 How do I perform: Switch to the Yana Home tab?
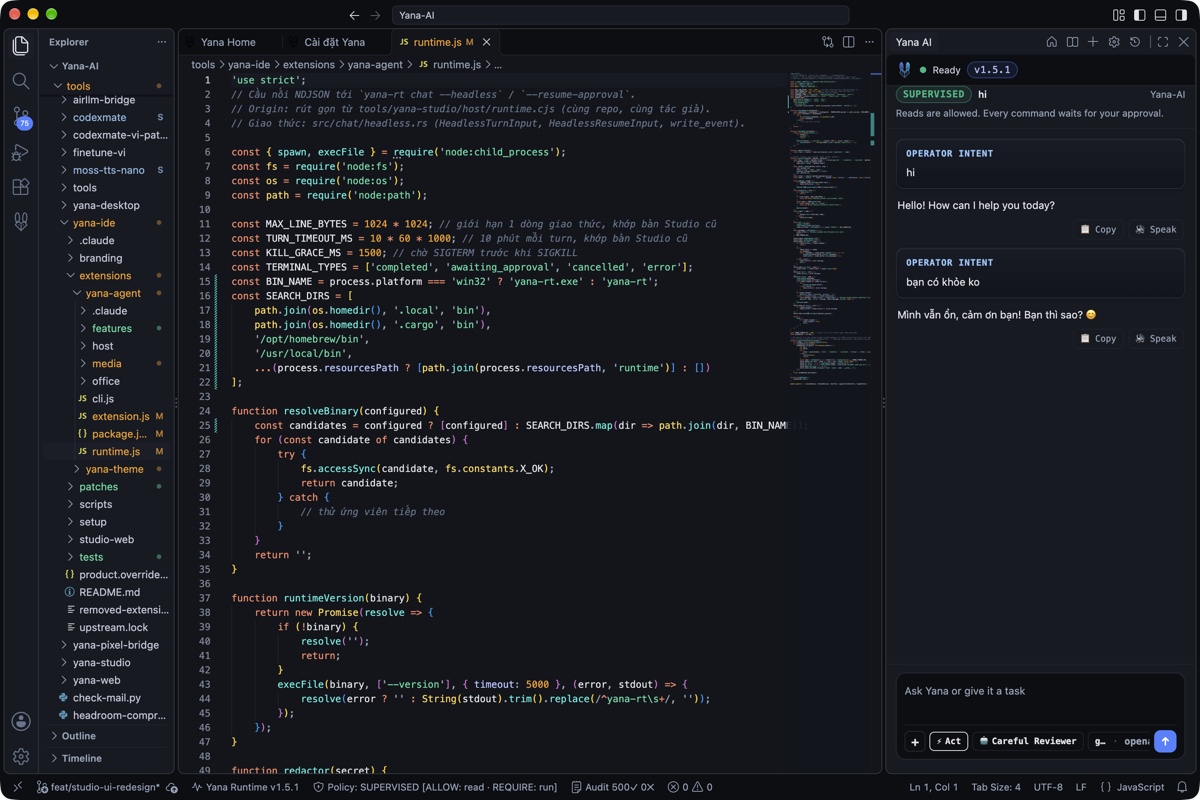pyautogui.click(x=228, y=42)
